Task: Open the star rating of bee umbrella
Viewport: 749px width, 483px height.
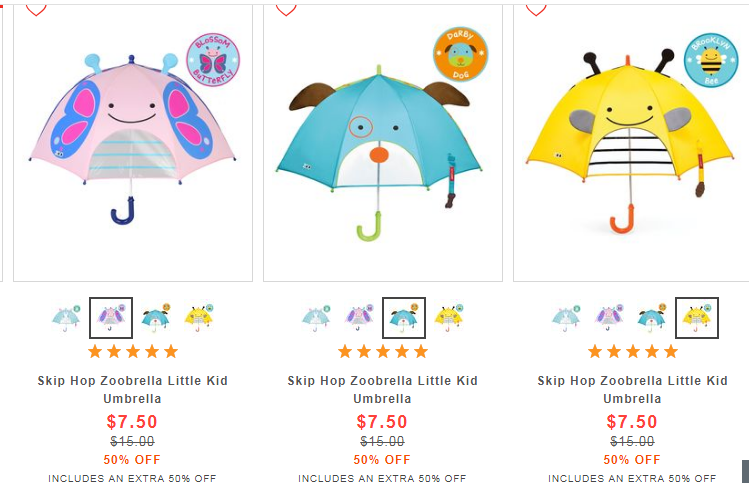Action: click(632, 352)
